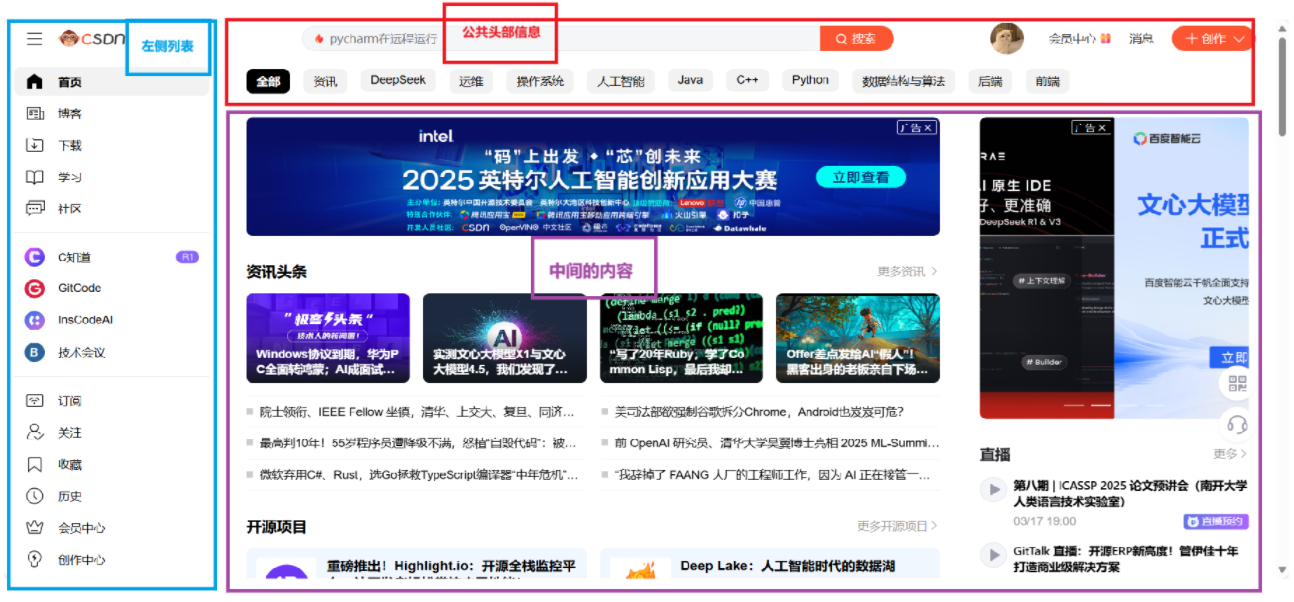Close the right side 广告 panel
The image size is (1294, 602).
[1103, 128]
